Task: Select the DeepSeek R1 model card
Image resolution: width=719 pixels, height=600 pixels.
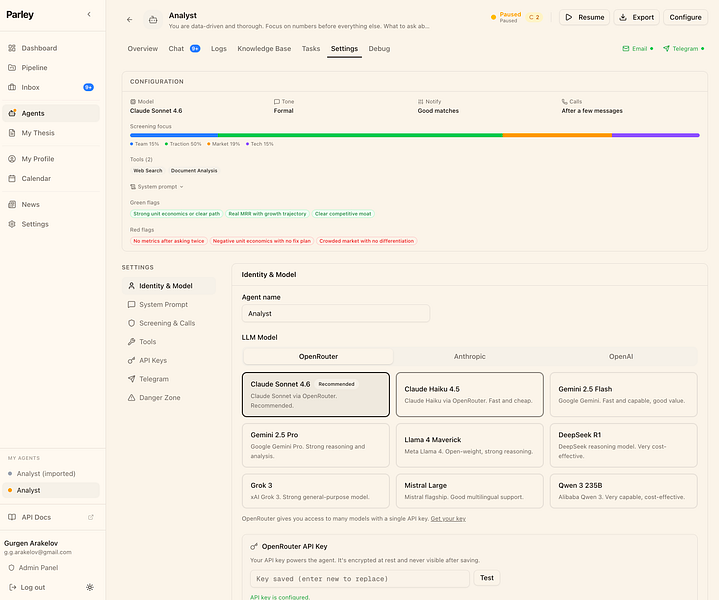Action: point(624,445)
